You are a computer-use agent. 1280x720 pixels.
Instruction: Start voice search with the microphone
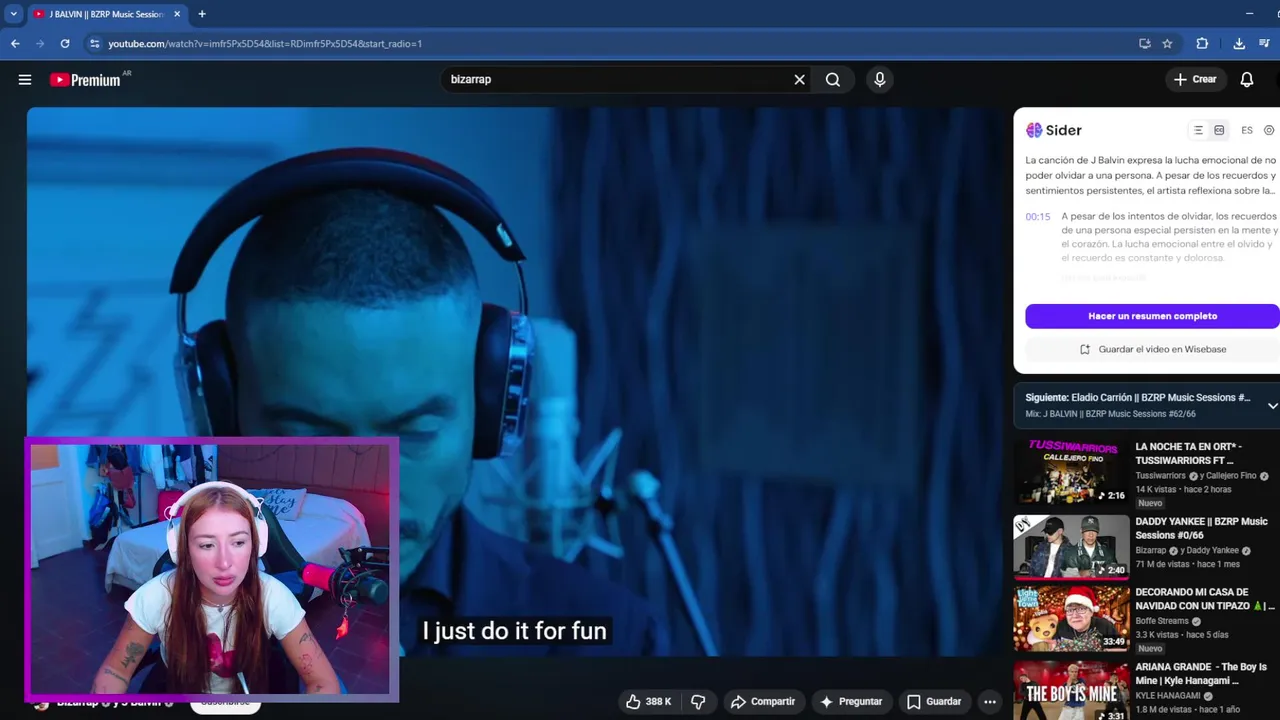click(x=880, y=80)
